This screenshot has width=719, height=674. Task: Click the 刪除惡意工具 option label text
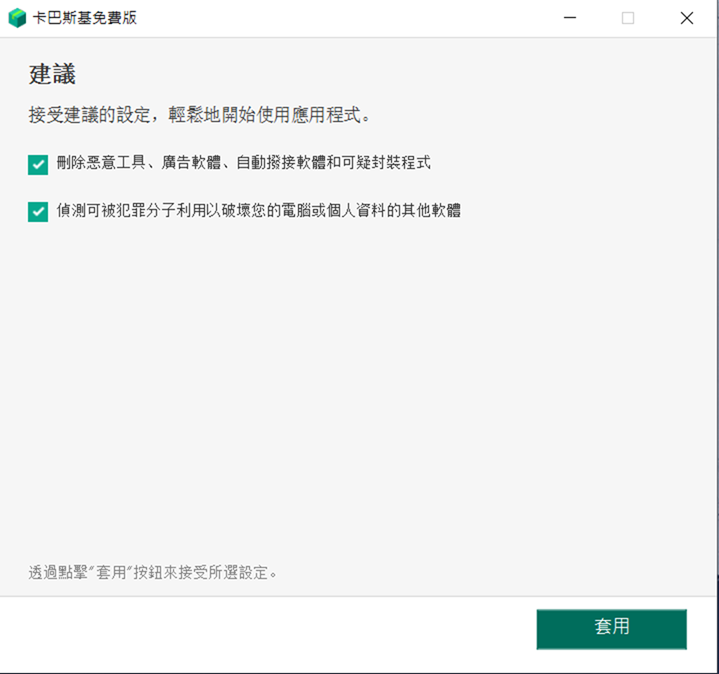click(100, 163)
